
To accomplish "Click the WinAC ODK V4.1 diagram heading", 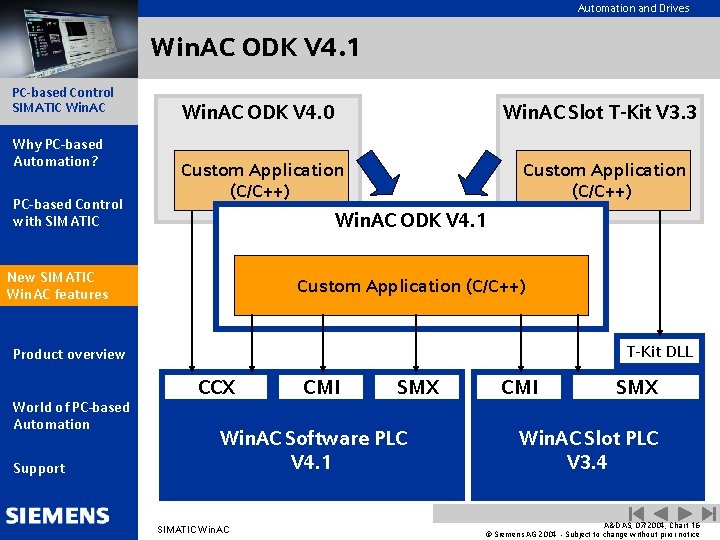I will pyautogui.click(x=411, y=220).
